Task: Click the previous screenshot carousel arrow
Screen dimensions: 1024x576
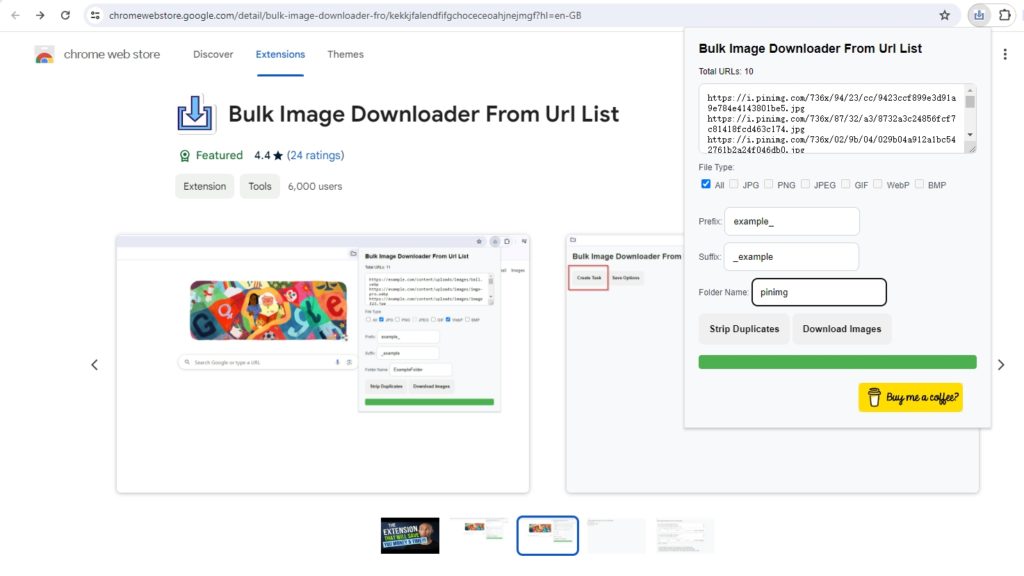Action: [95, 365]
